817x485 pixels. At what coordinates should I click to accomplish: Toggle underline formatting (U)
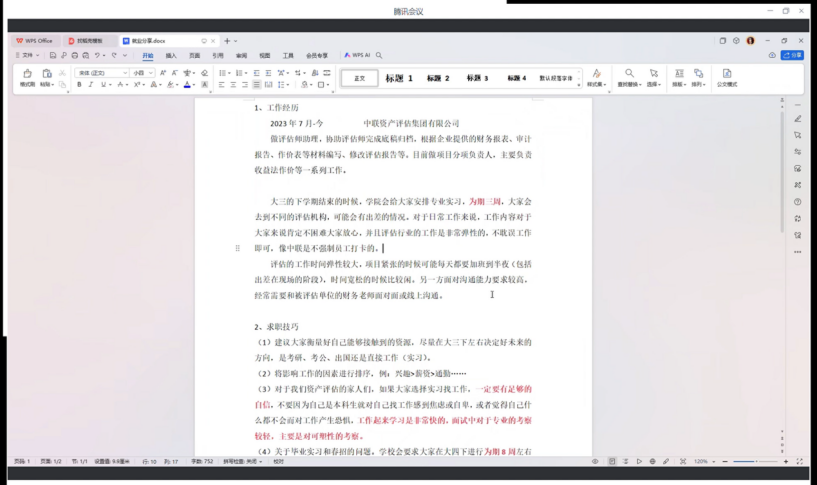click(102, 85)
